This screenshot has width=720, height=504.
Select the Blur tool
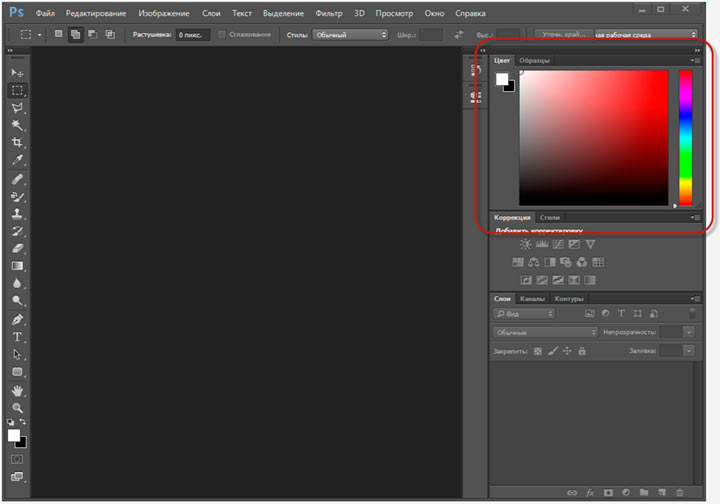(x=17, y=283)
